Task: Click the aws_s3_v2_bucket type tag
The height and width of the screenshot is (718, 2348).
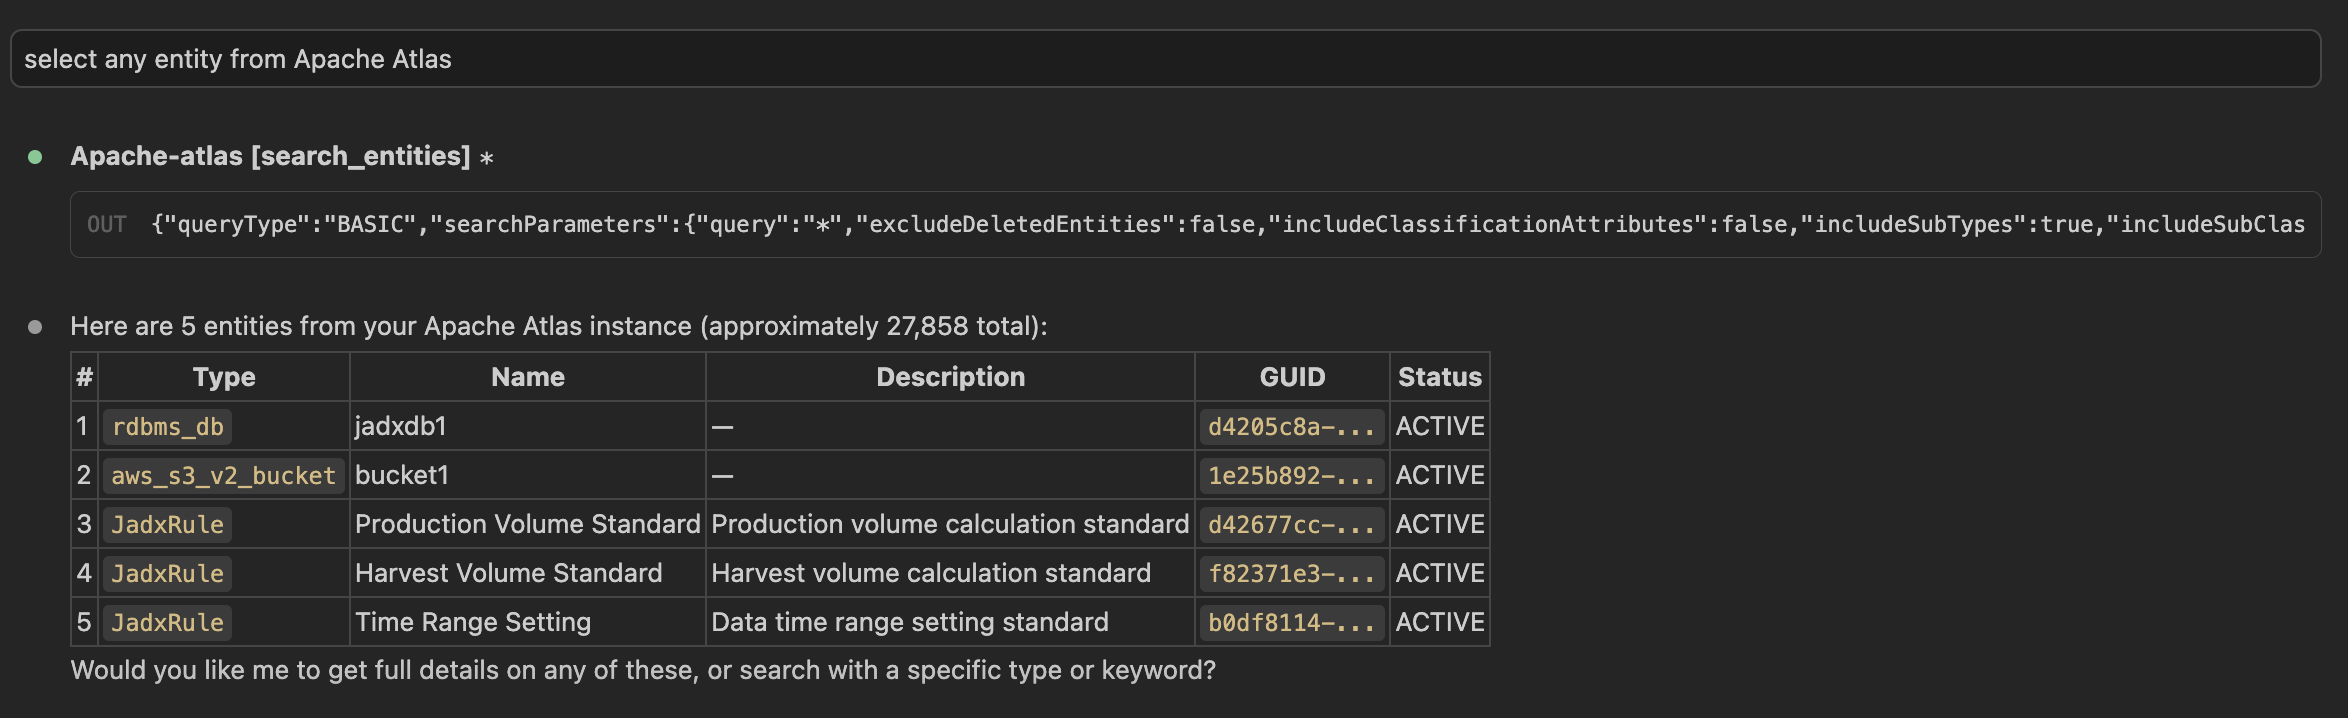Action: coord(223,476)
